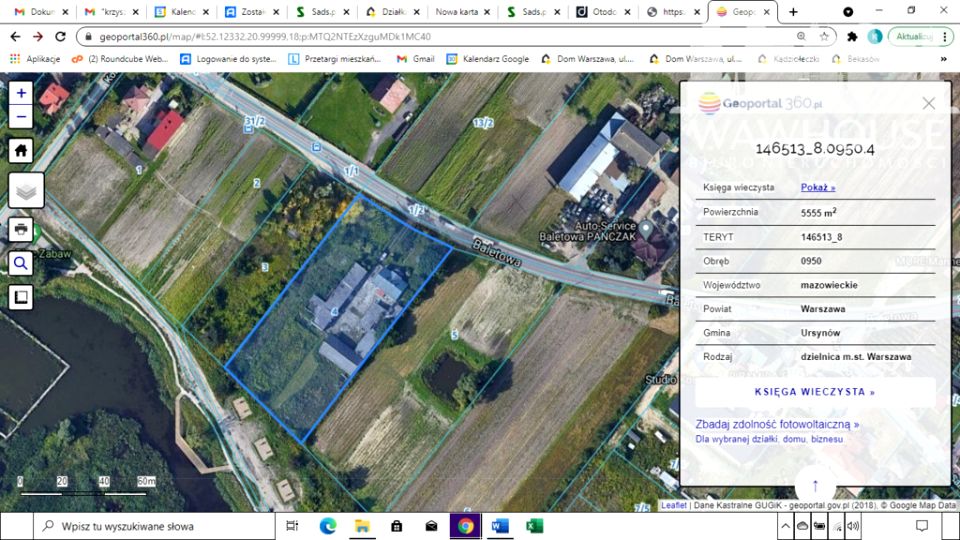Print the current map view
This screenshot has height=540, width=960.
tap(21, 230)
